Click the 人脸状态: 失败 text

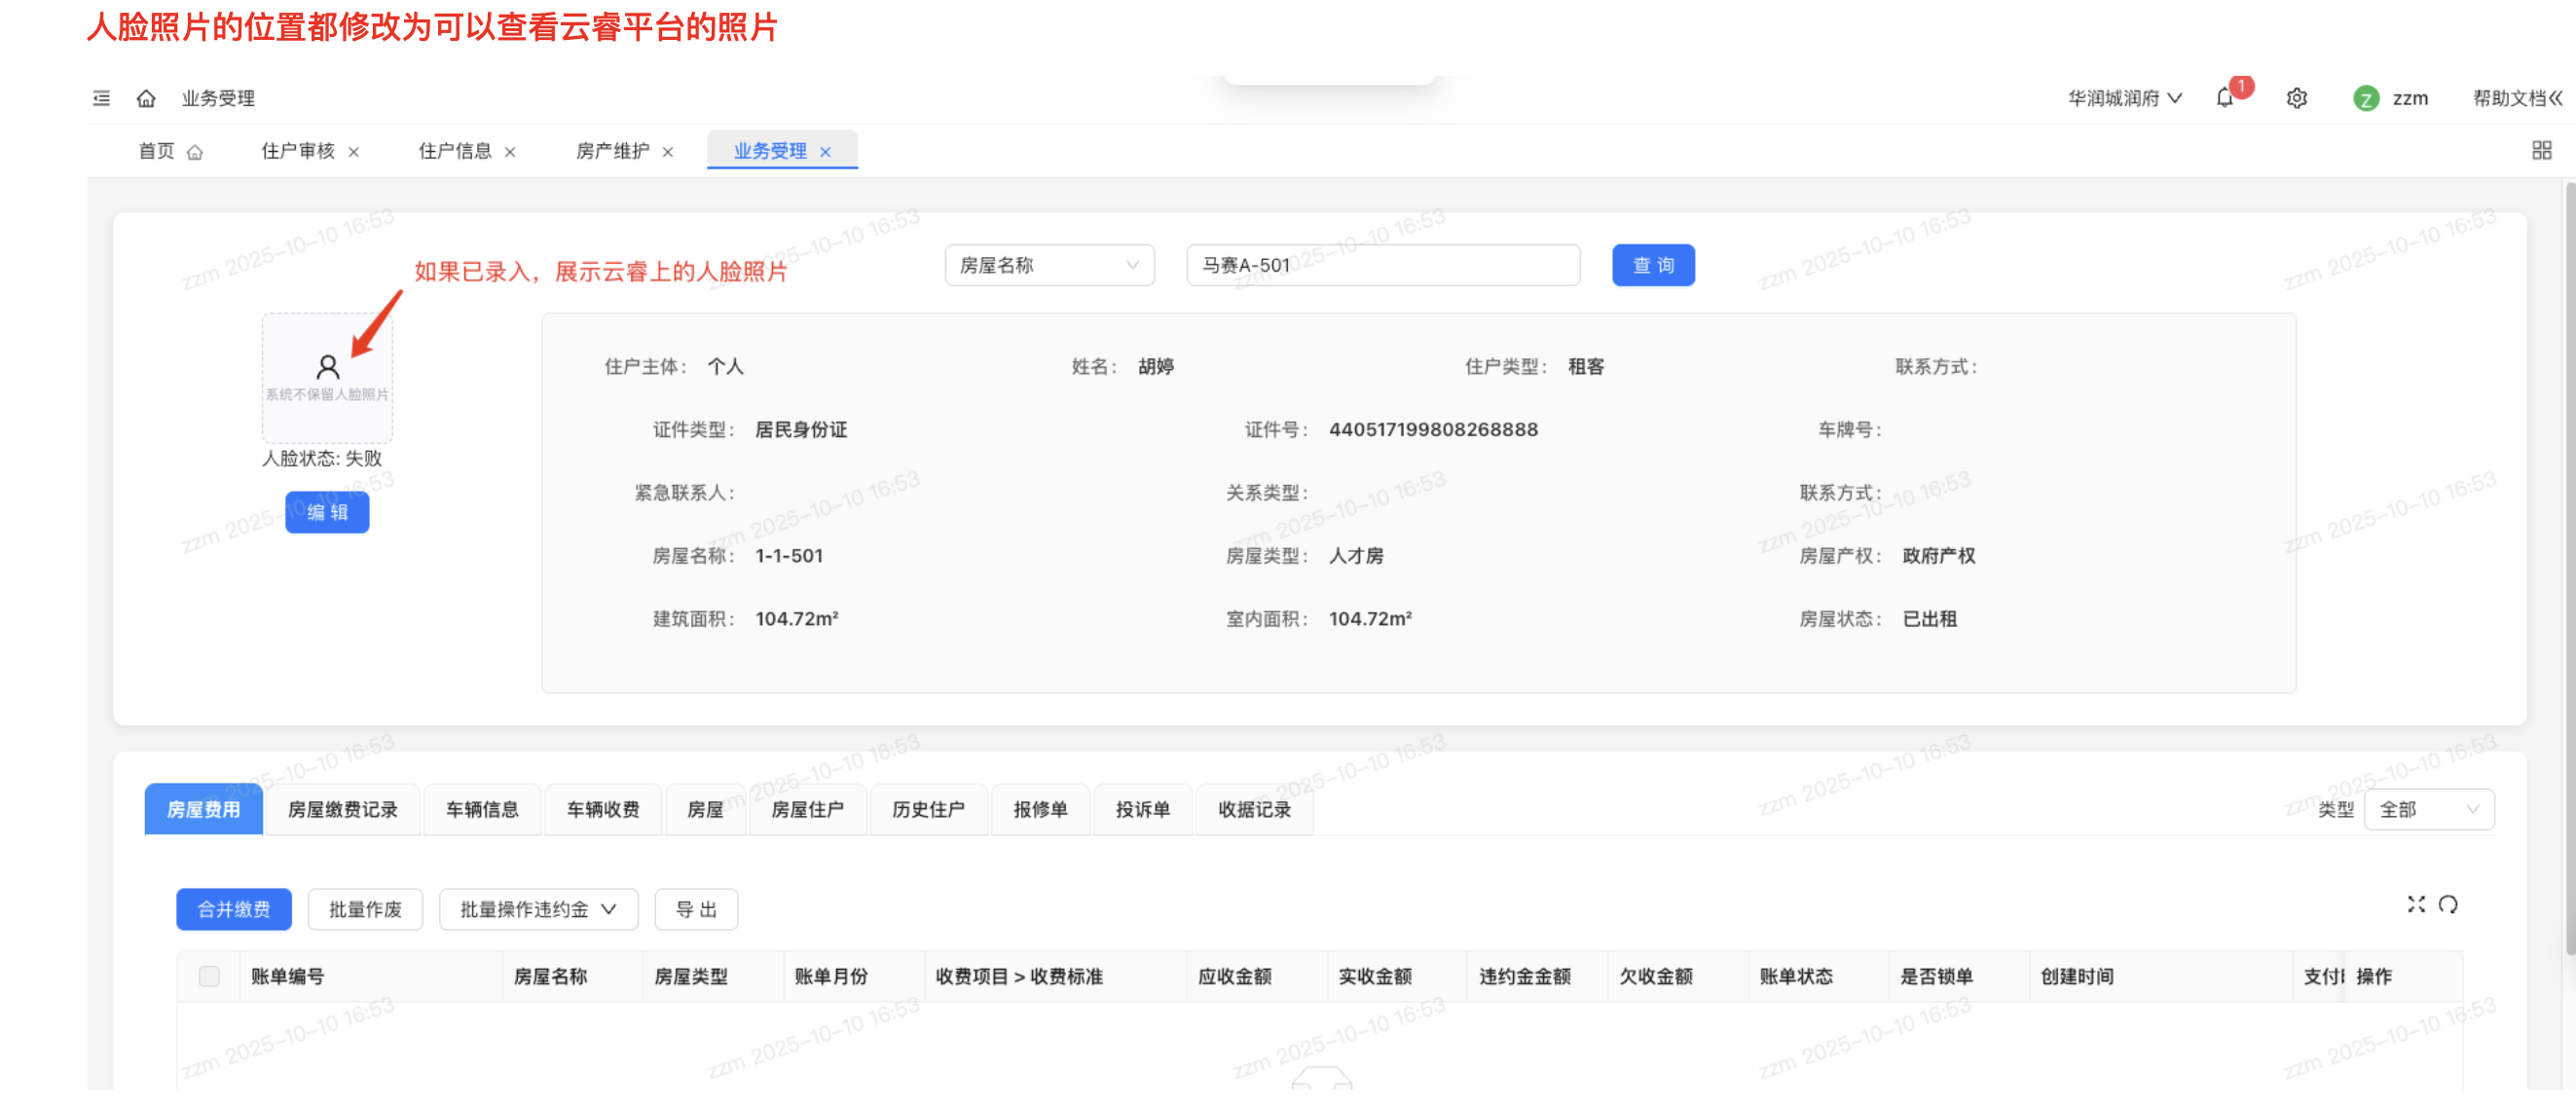tap(322, 458)
